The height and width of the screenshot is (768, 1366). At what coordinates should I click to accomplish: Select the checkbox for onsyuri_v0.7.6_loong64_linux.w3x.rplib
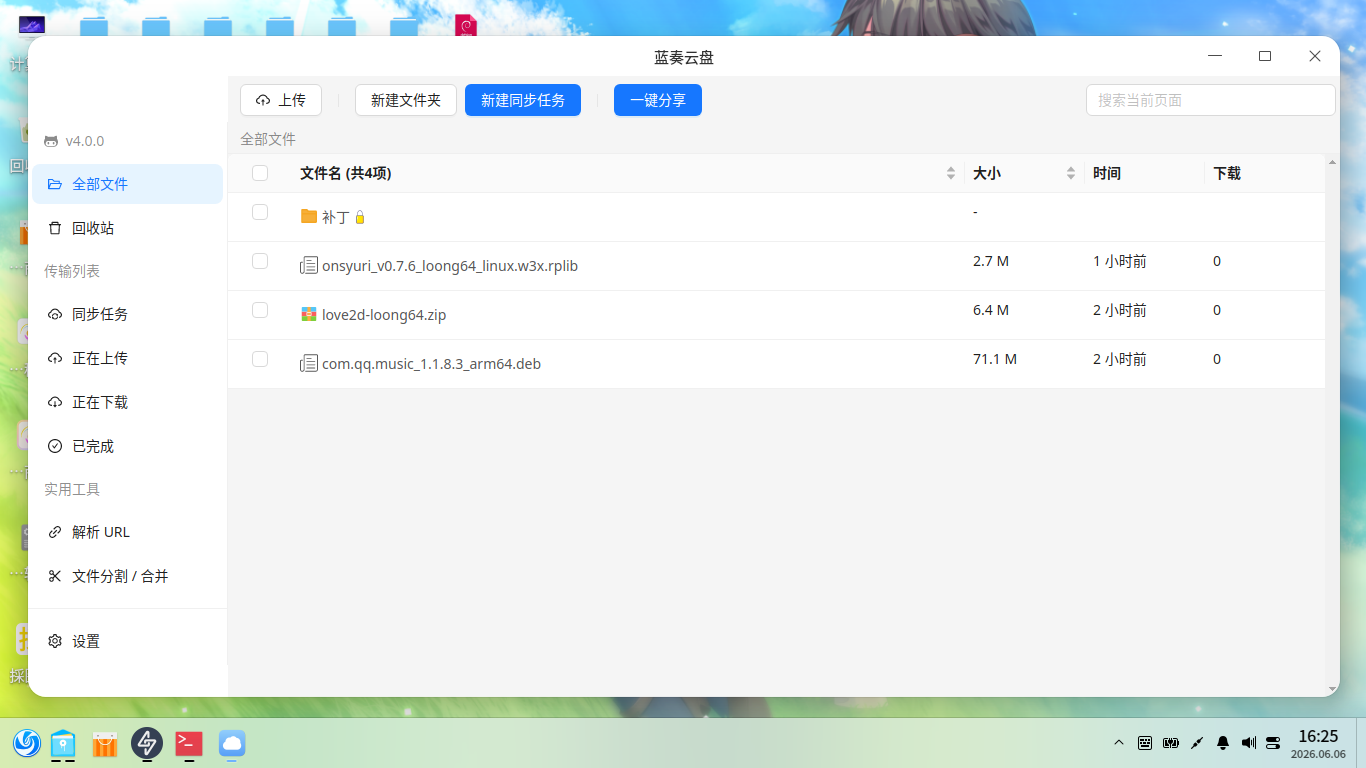tap(260, 261)
